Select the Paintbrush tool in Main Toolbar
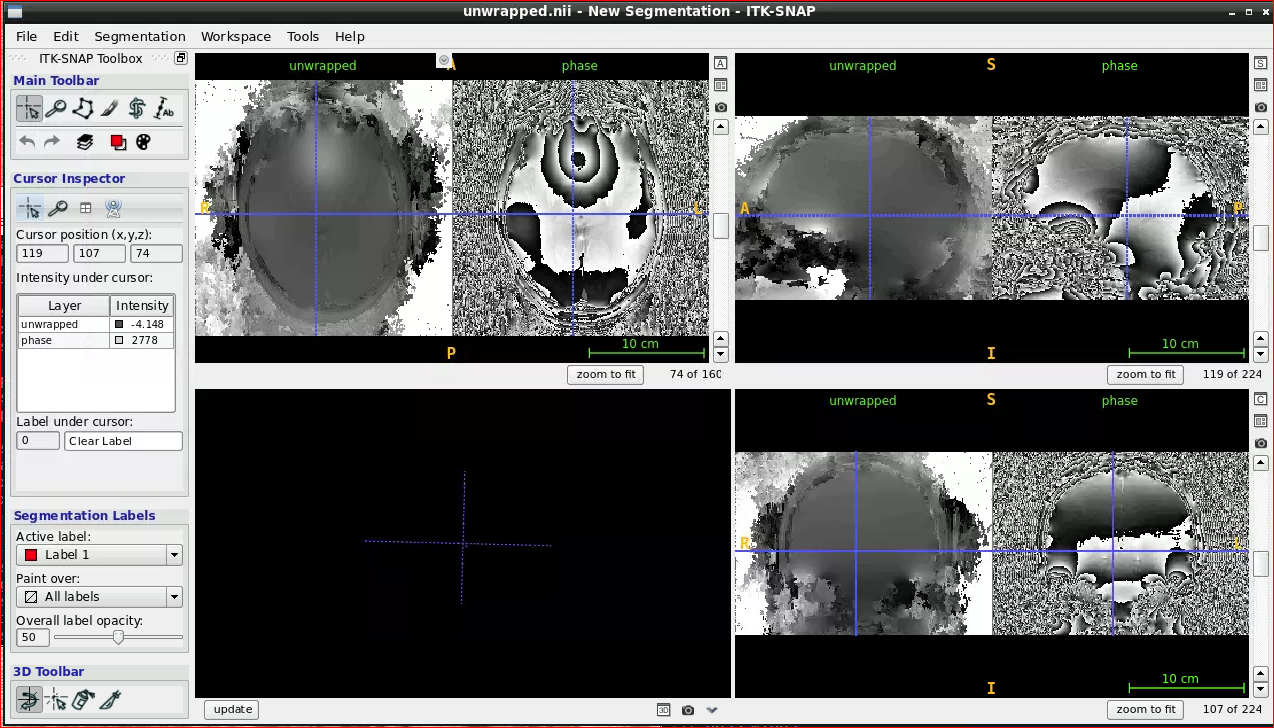 [x=110, y=109]
